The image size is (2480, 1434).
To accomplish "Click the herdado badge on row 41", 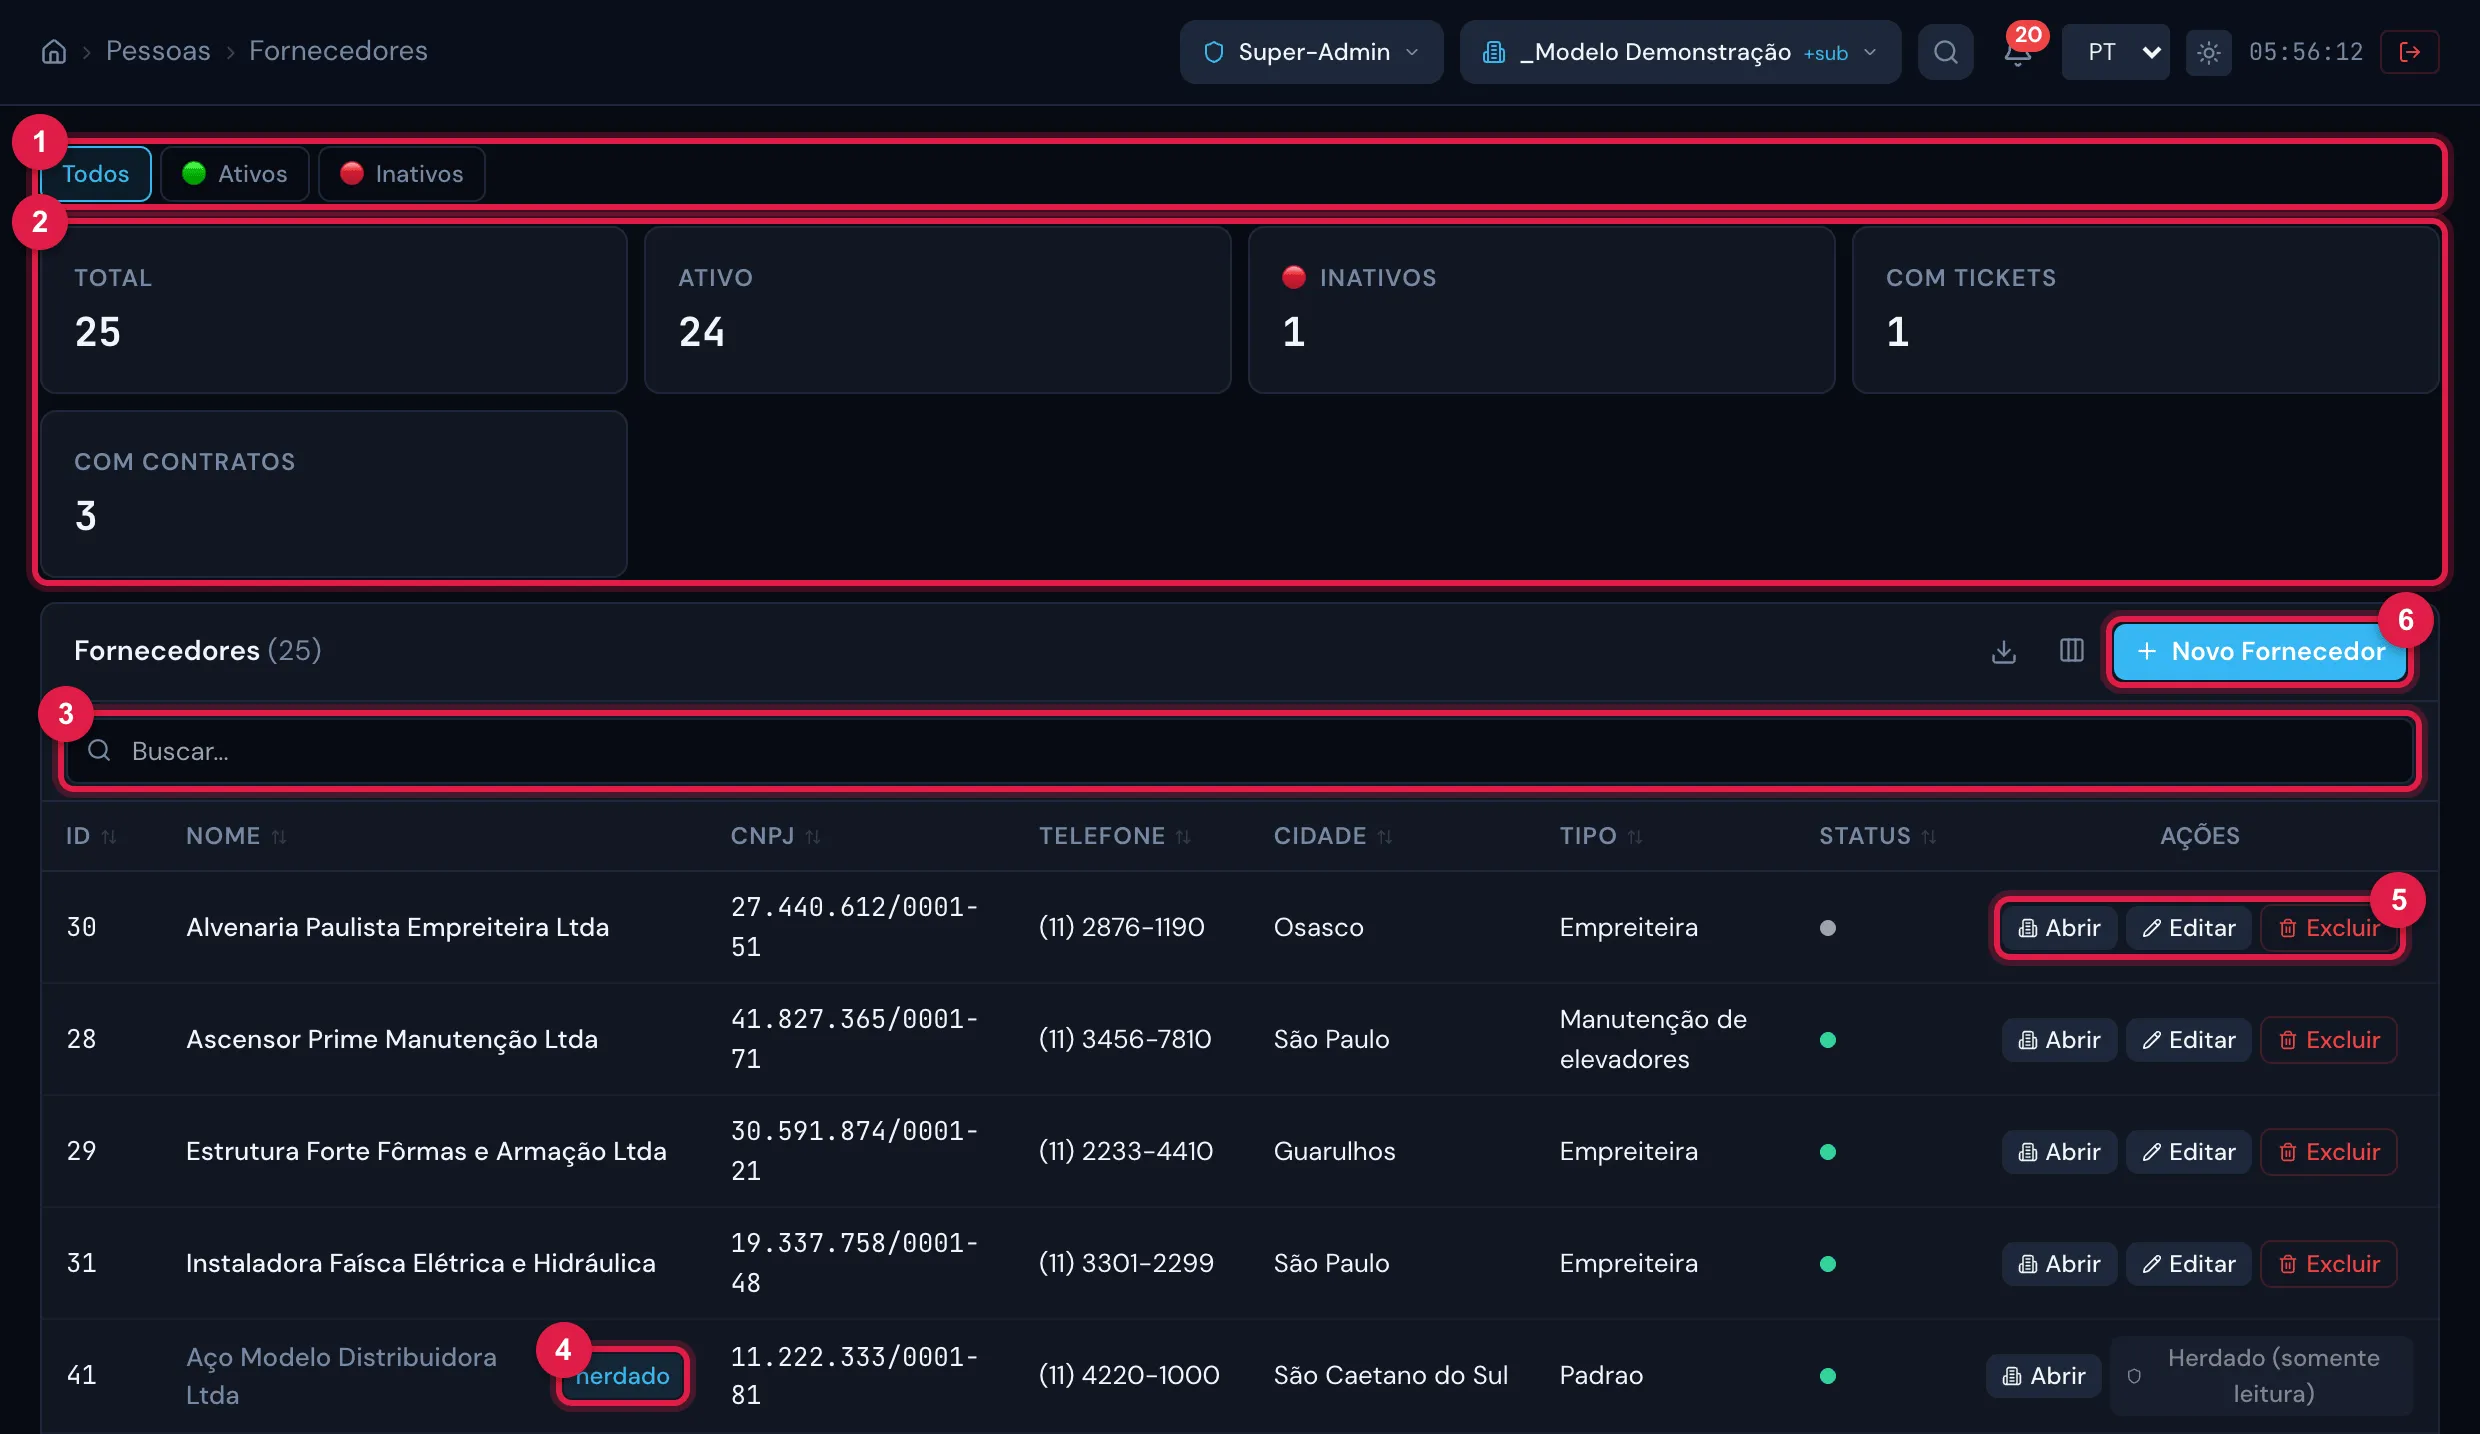I will pos(622,1376).
